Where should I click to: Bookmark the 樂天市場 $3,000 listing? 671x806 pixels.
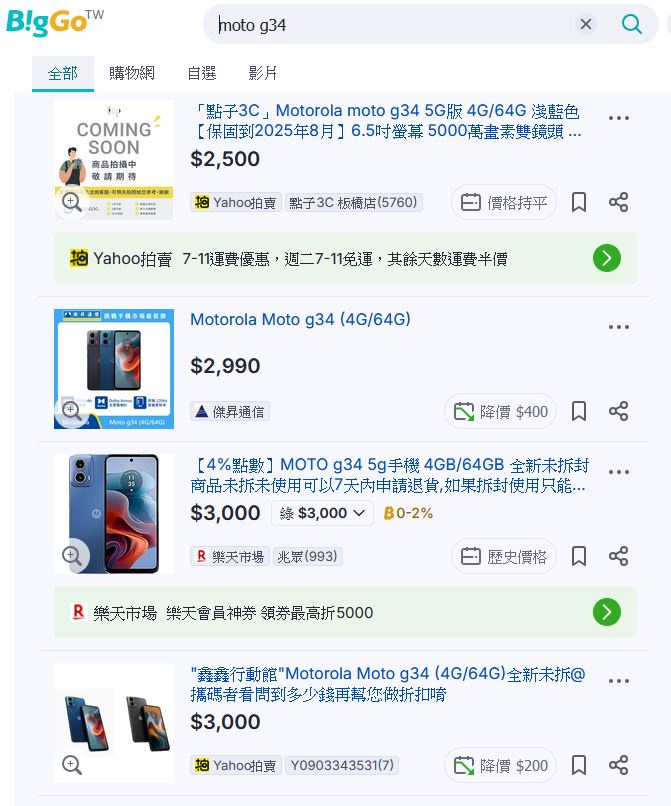pos(579,556)
